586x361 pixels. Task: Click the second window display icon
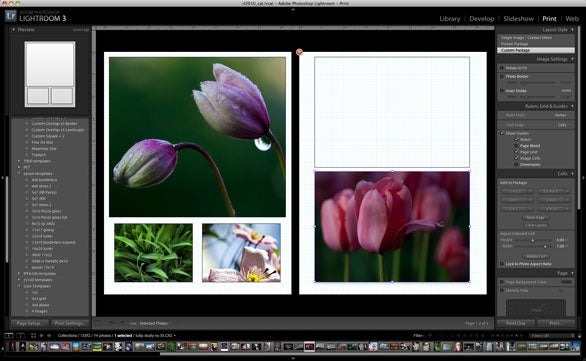coord(20,336)
